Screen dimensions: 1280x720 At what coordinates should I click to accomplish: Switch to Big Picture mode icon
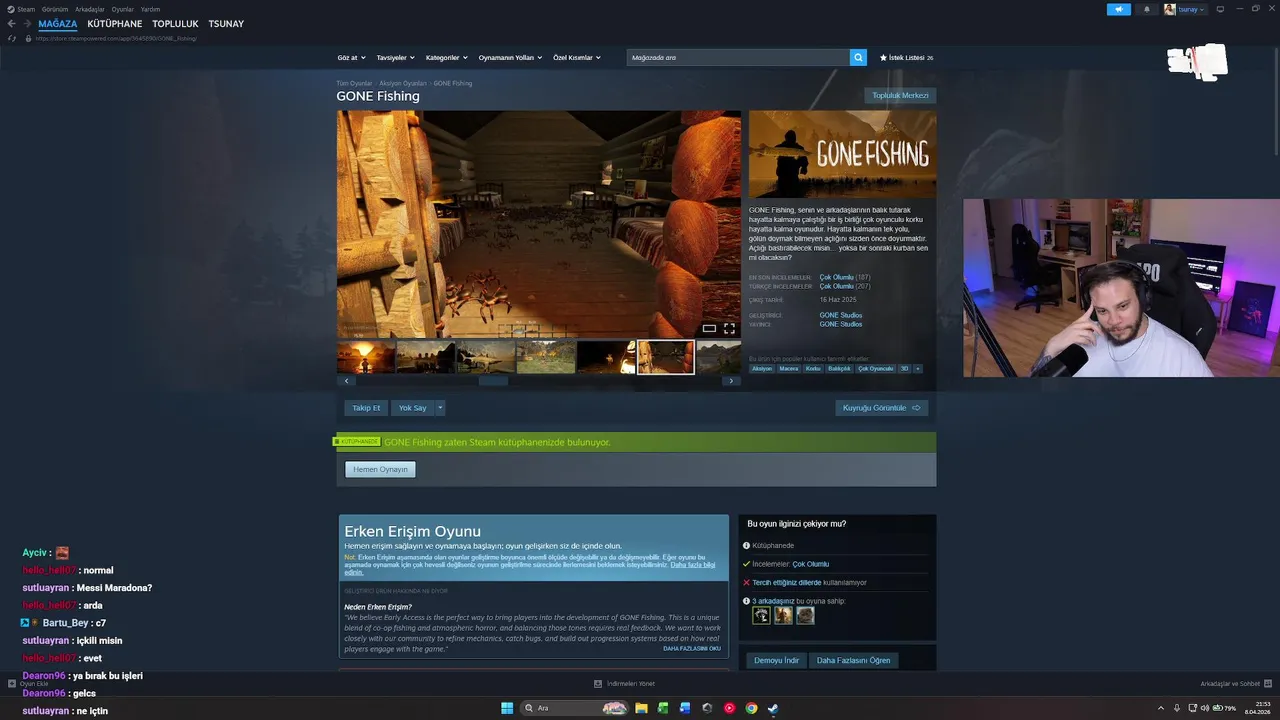pyautogui.click(x=1220, y=9)
